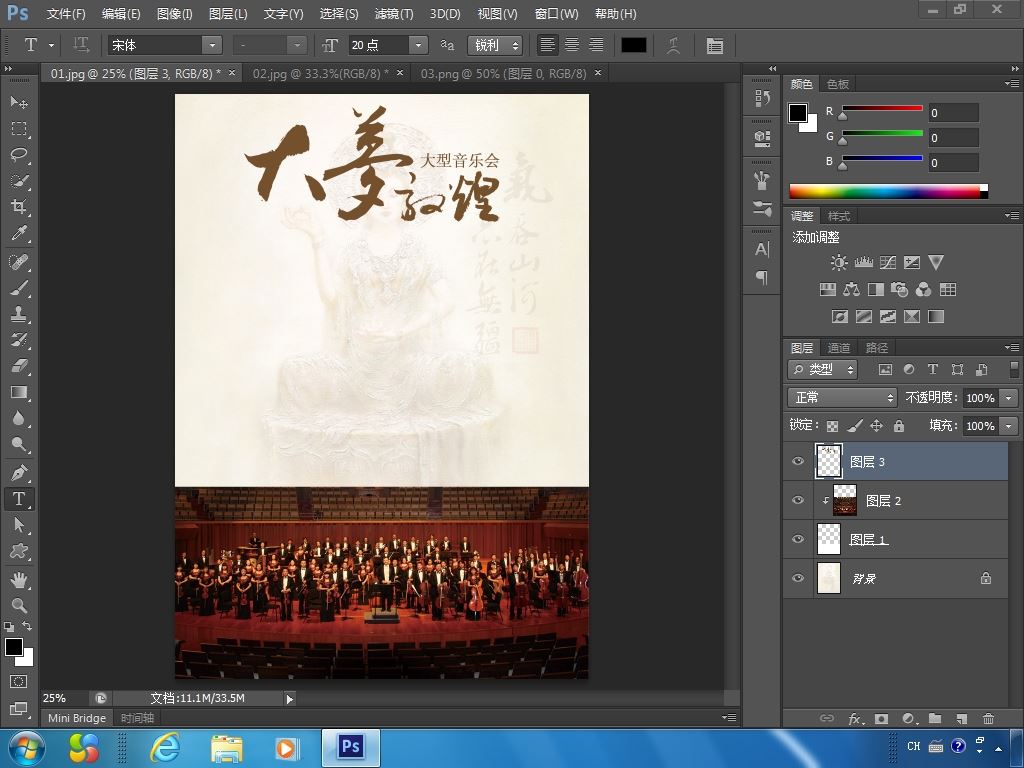
Task: Add a Brightness/Contrast adjustment
Action: (839, 263)
